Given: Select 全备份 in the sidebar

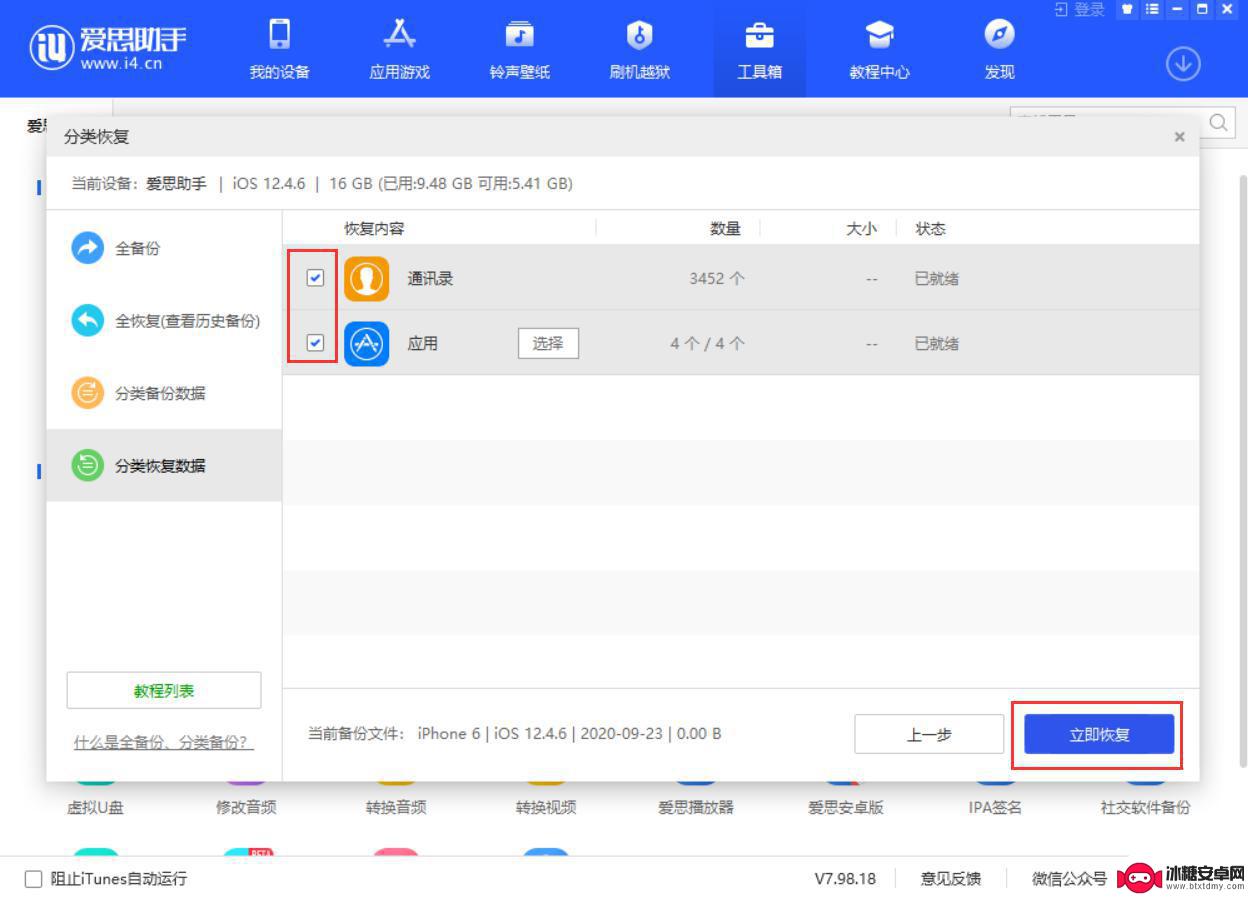Looking at the screenshot, I should 164,248.
